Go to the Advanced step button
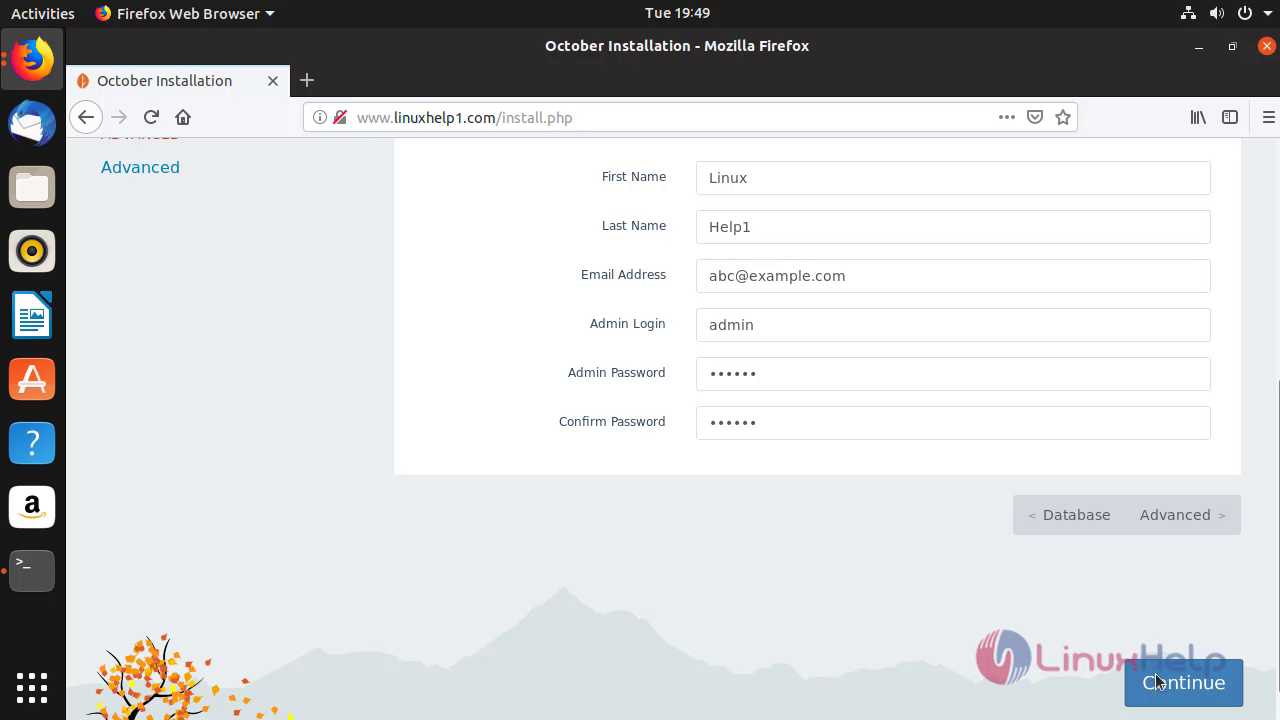This screenshot has width=1280, height=720. pyautogui.click(x=1183, y=515)
